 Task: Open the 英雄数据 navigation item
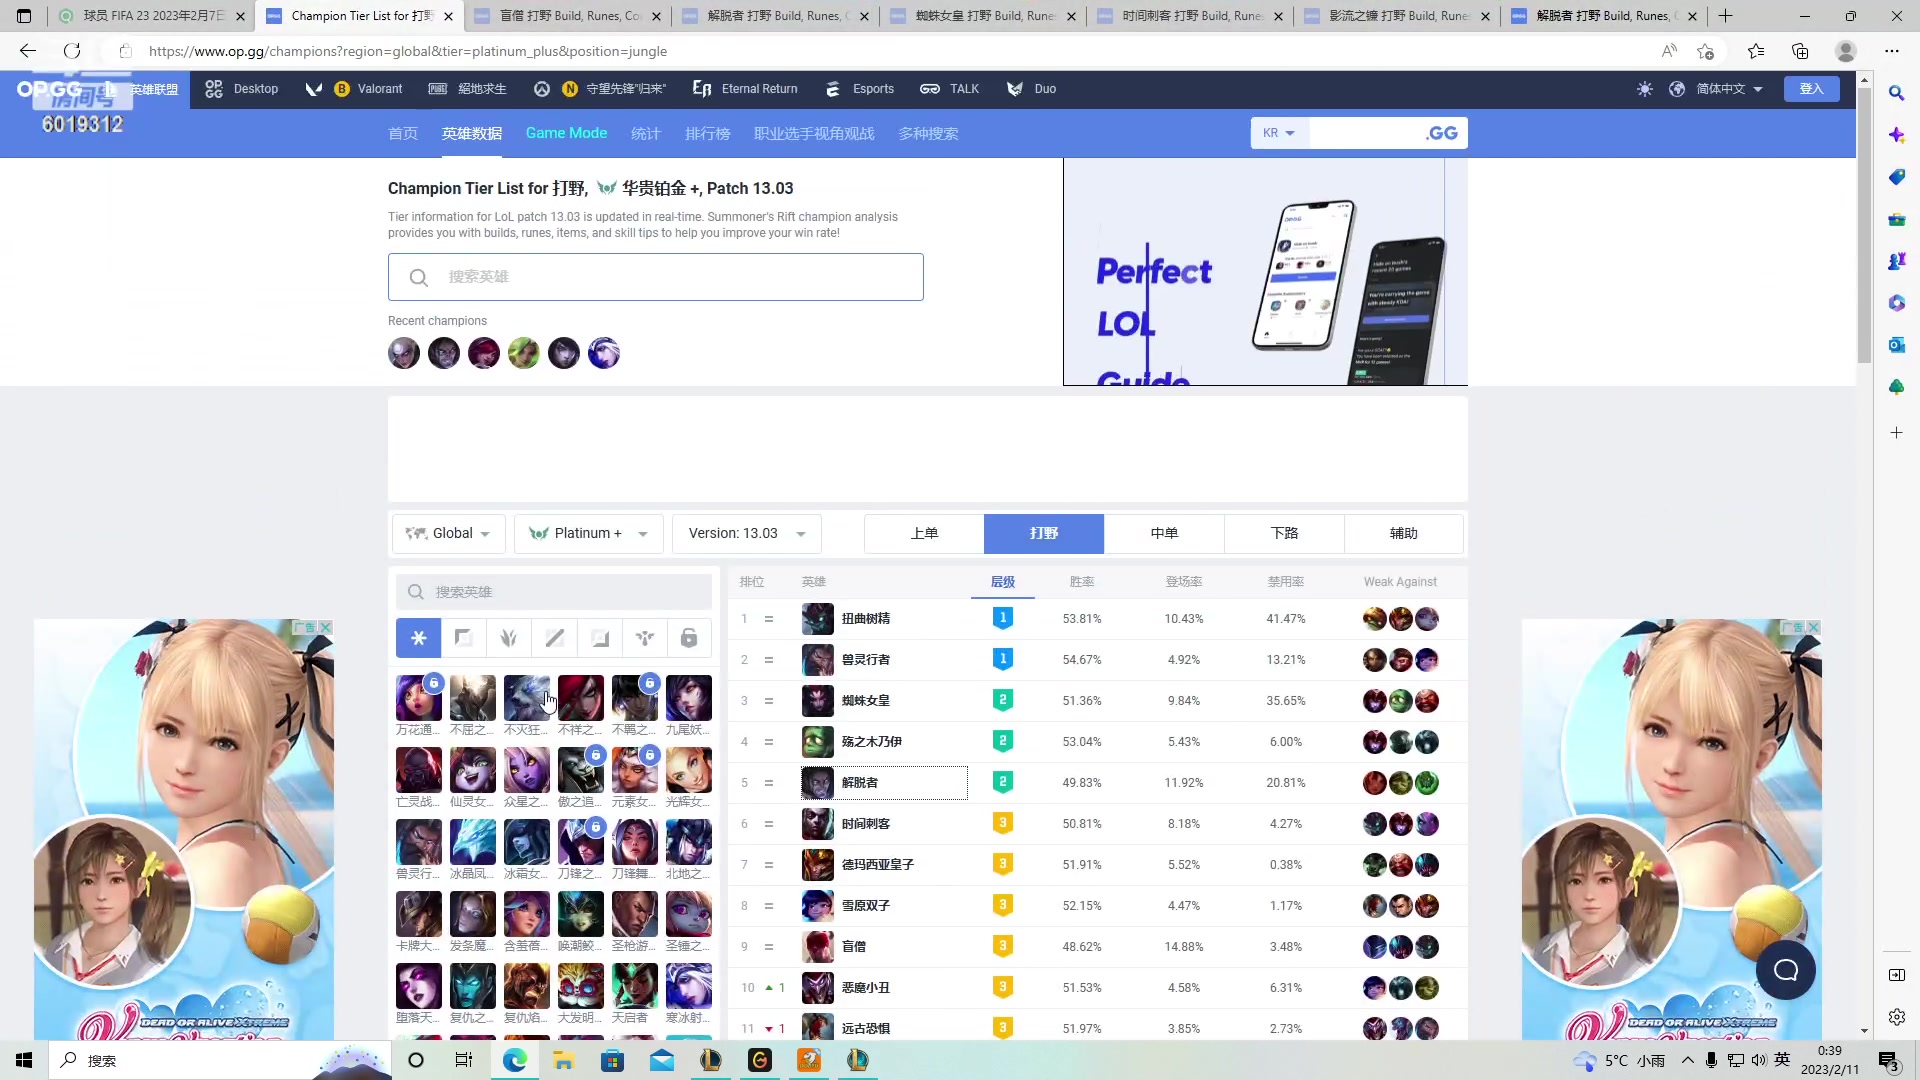[472, 134]
